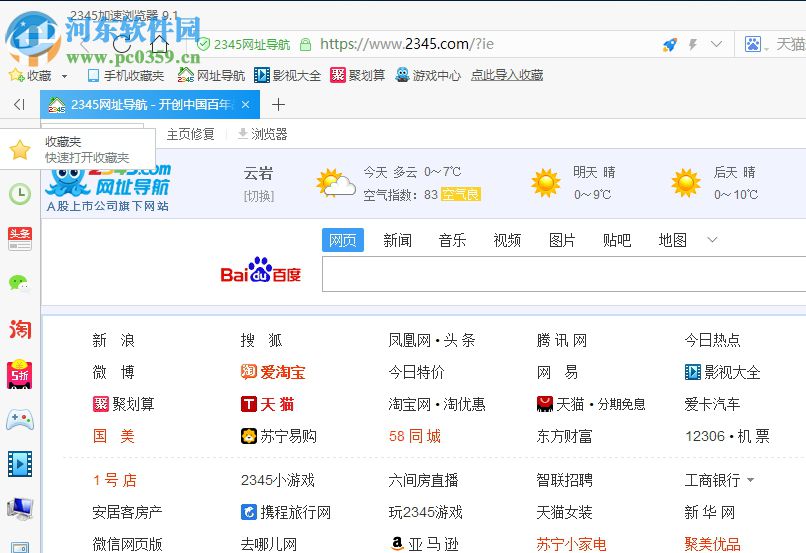This screenshot has height=553, width=806.
Task: Expand more search categories chevron
Action: 712,239
